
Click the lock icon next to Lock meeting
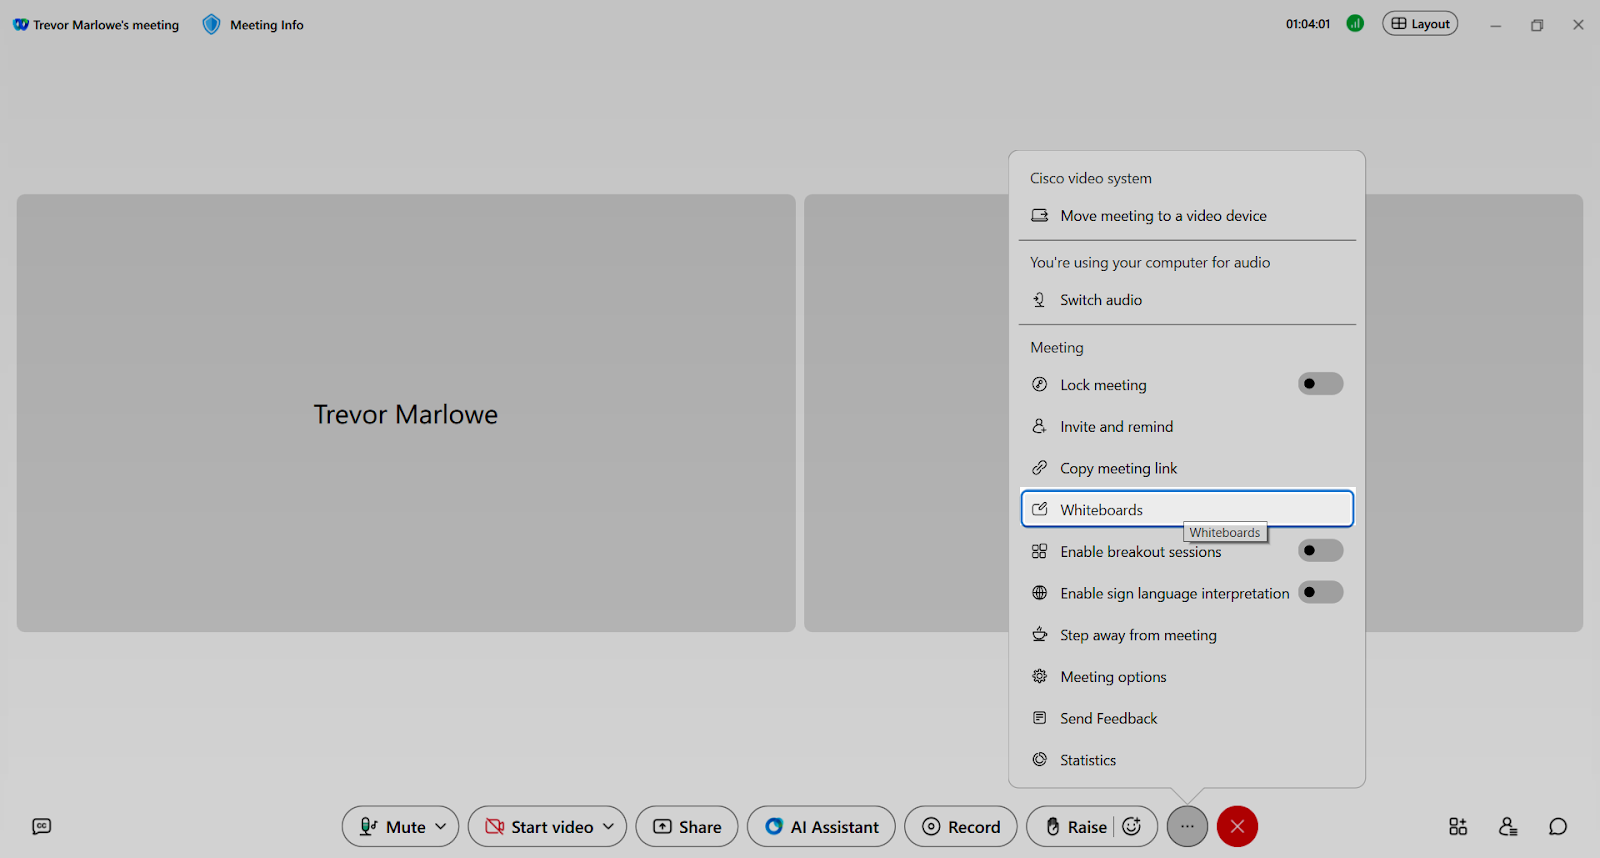tap(1040, 384)
